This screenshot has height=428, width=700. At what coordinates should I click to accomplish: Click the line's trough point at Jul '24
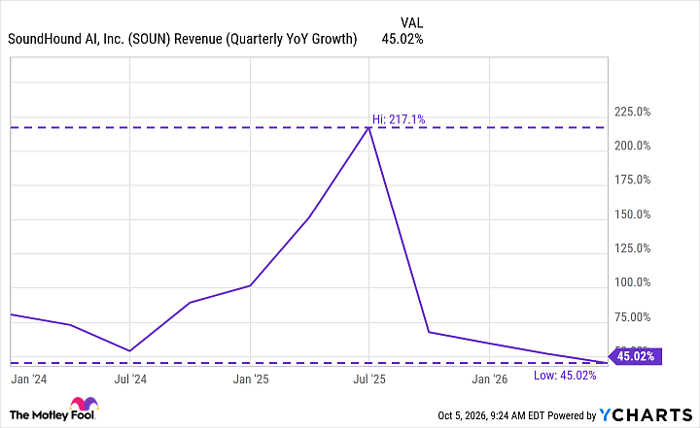click(129, 351)
